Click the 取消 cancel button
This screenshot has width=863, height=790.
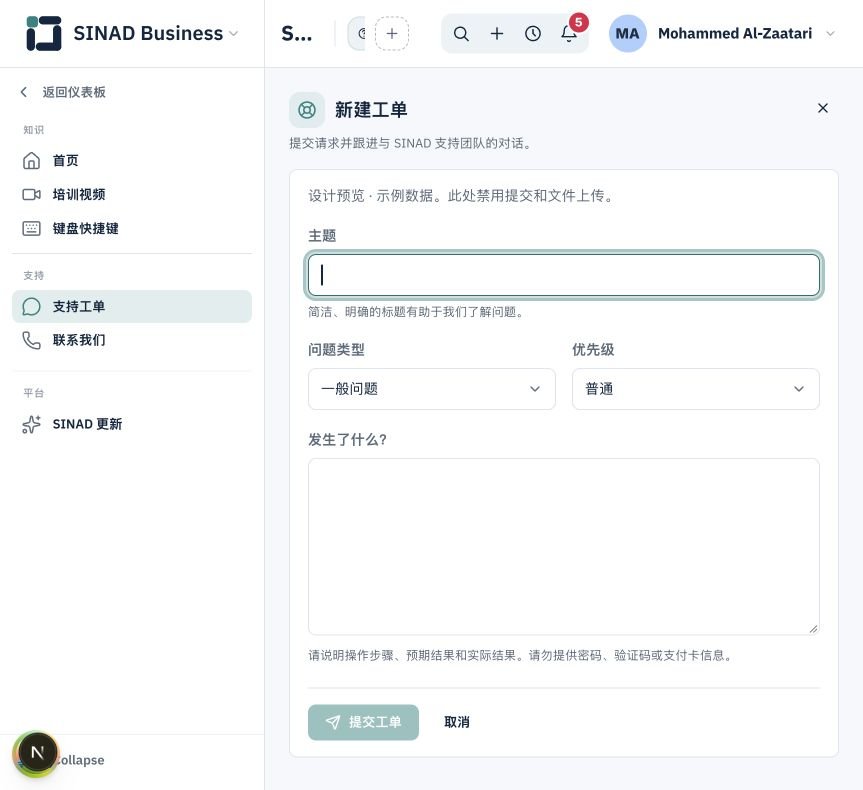pos(457,722)
